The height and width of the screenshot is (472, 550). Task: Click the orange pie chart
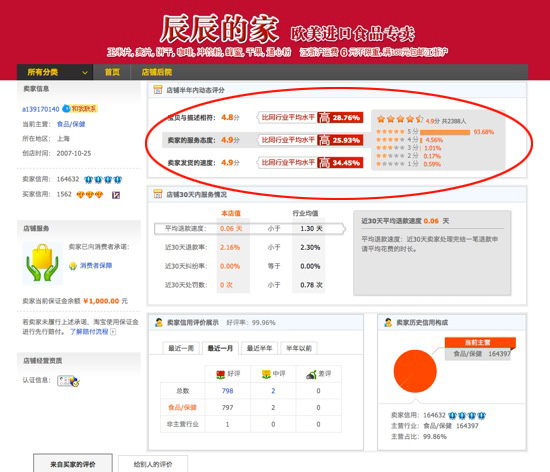(x=415, y=371)
